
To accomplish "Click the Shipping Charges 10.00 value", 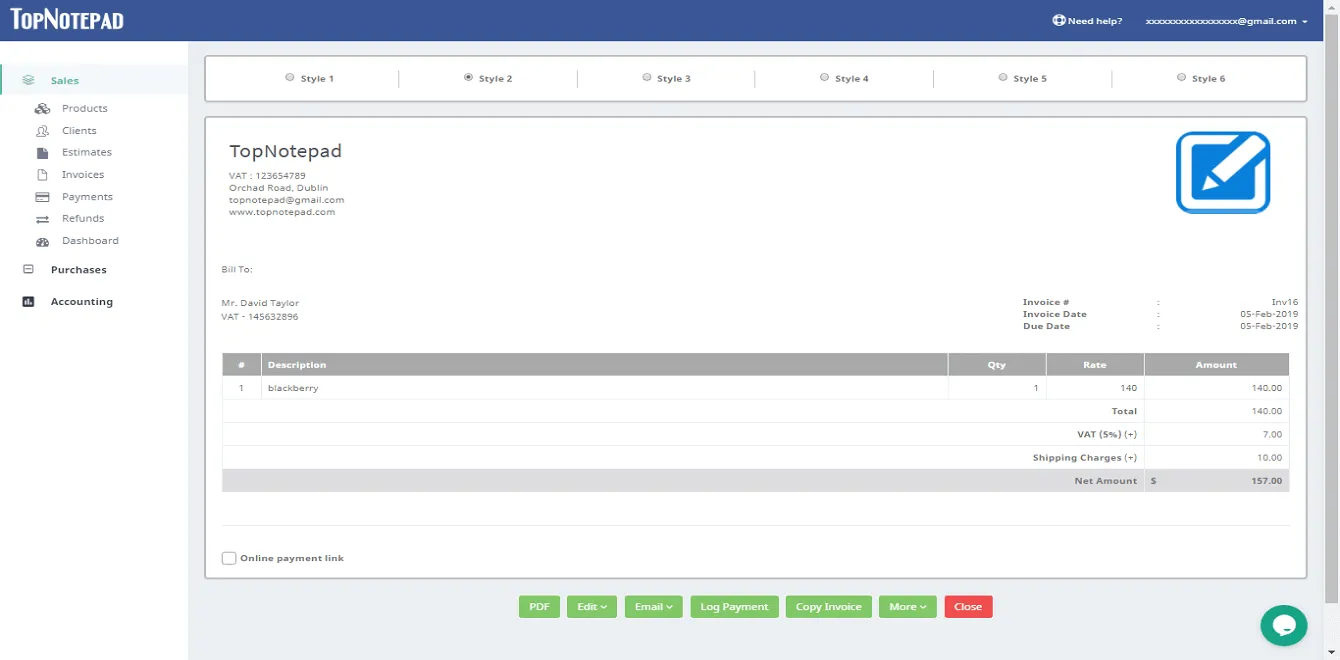I will tap(1269, 458).
